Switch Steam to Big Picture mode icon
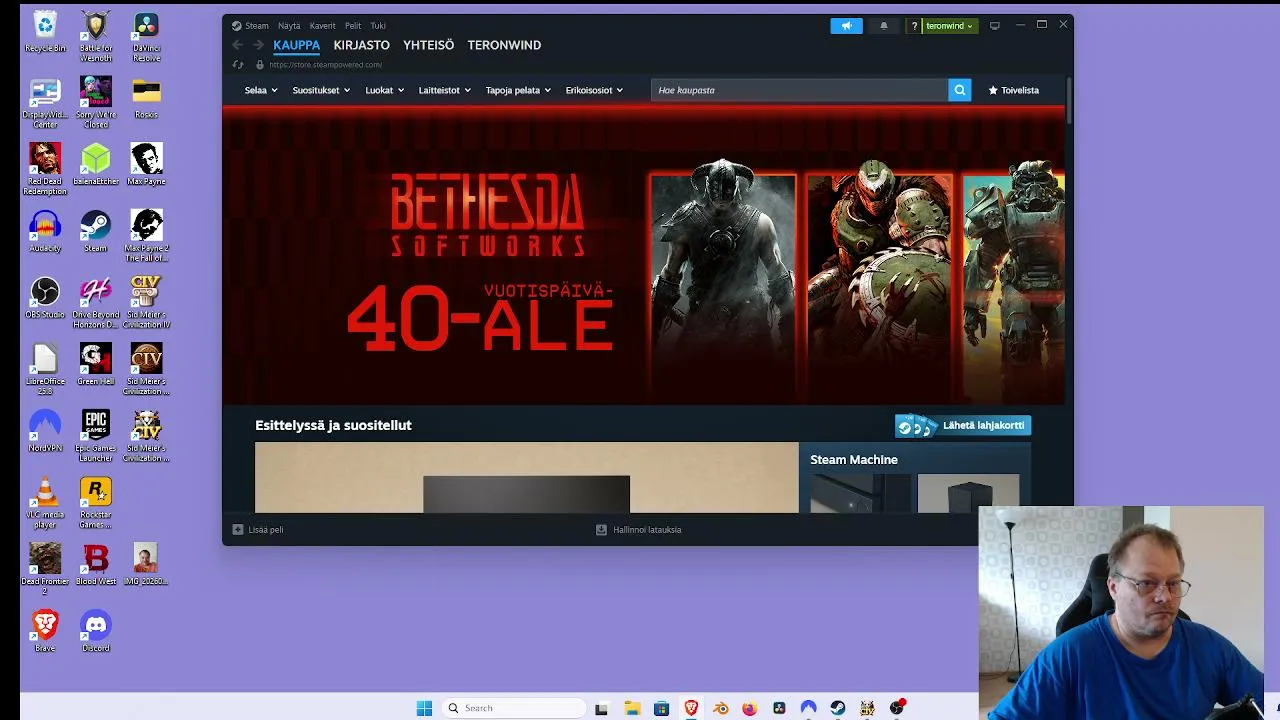 coord(994,26)
